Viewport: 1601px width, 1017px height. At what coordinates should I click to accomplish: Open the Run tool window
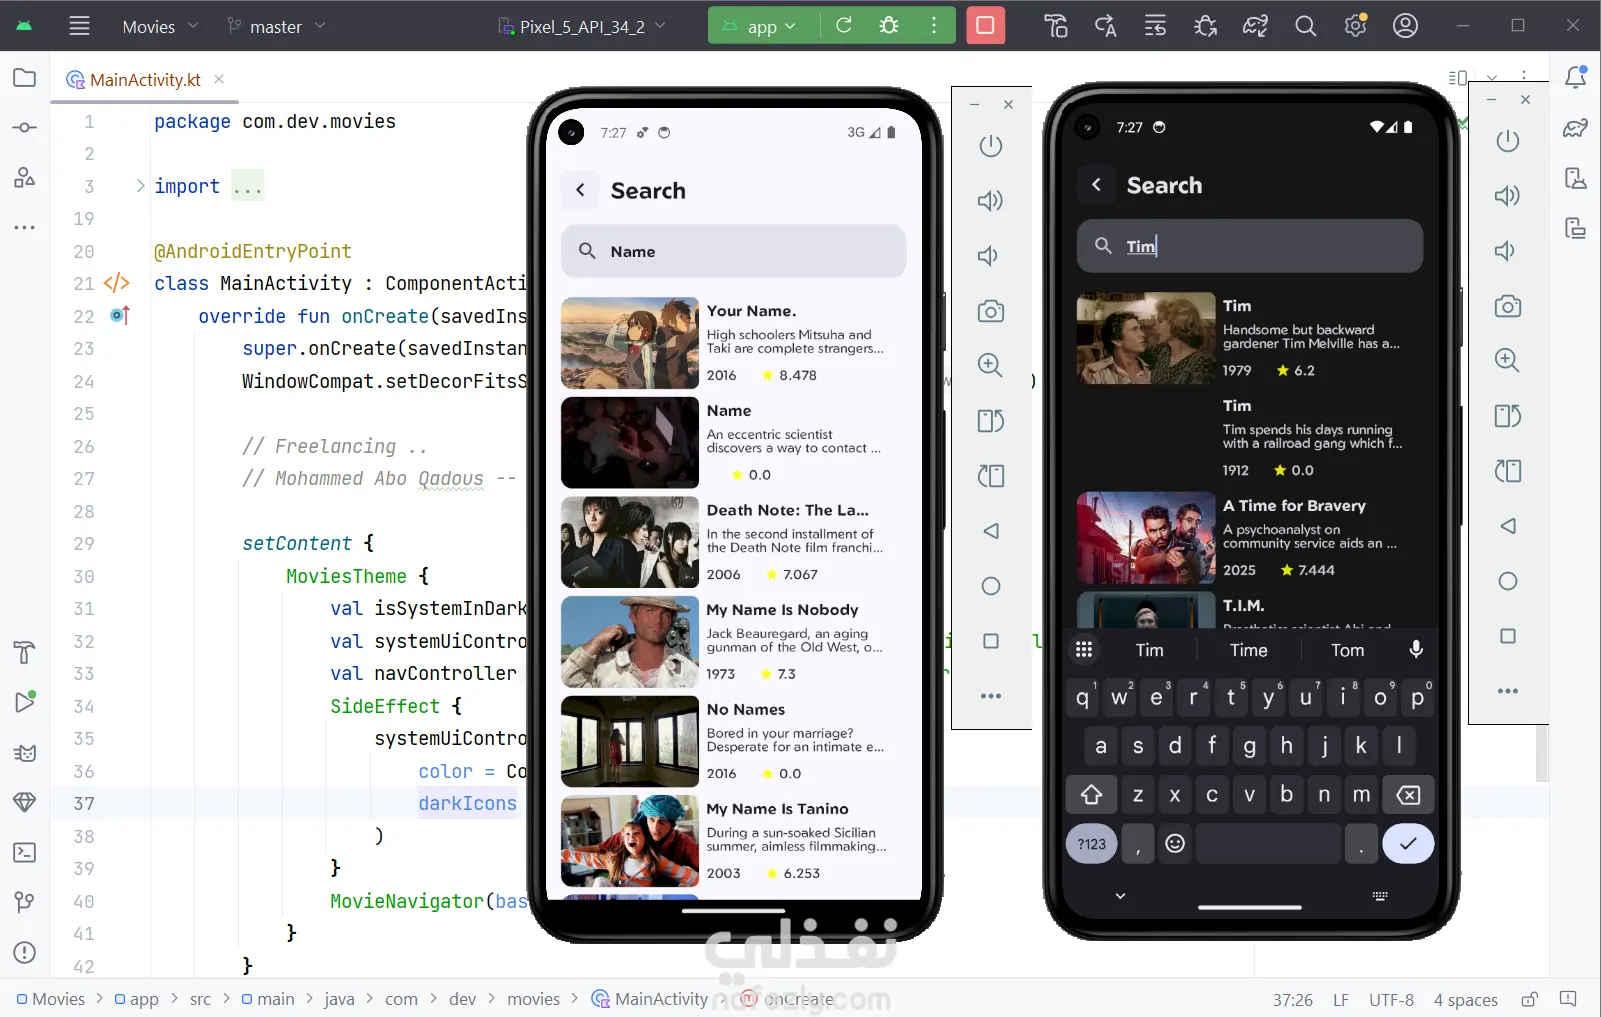(x=24, y=702)
